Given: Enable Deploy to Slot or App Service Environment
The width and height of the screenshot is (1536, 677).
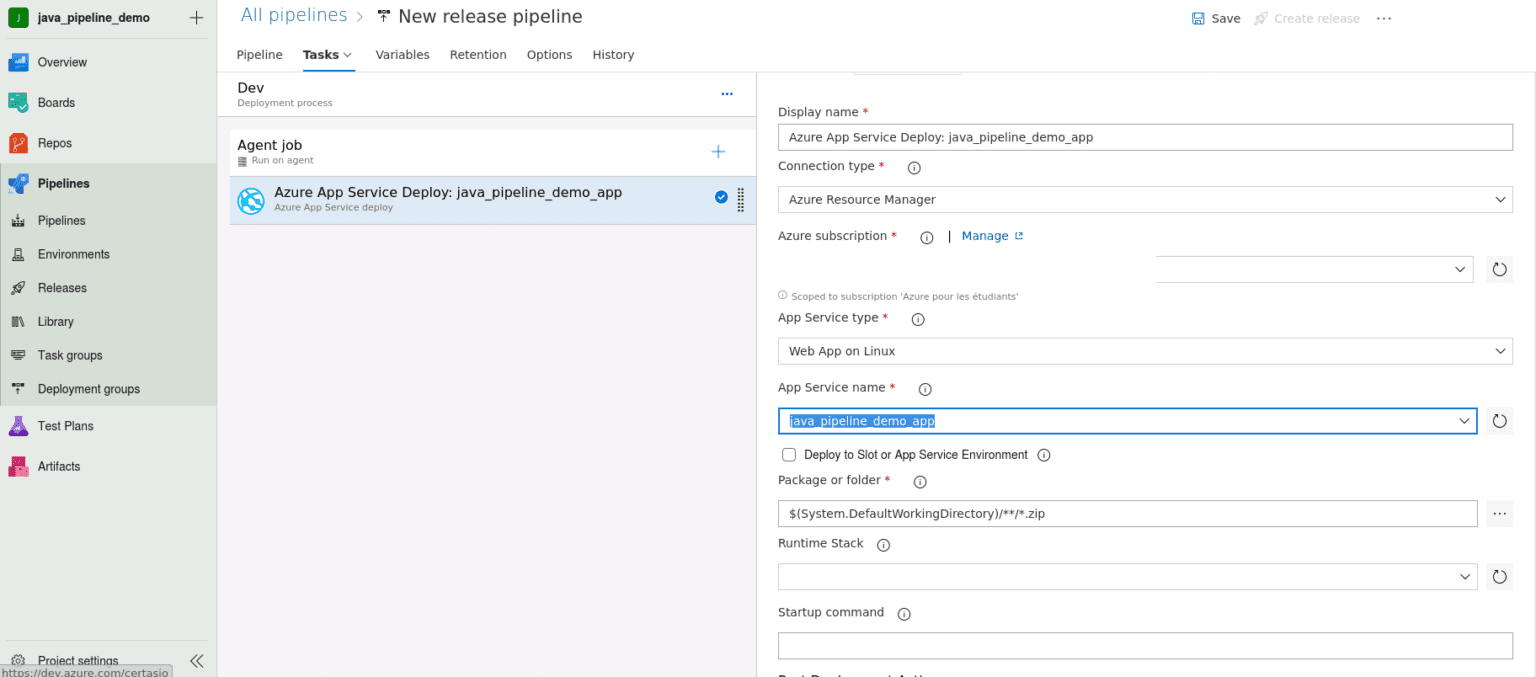Looking at the screenshot, I should click(x=789, y=455).
